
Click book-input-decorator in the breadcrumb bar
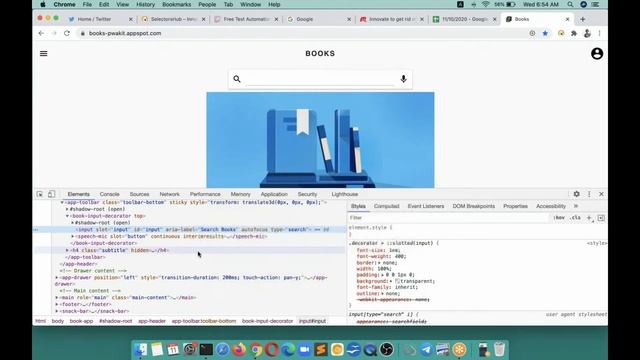(x=267, y=321)
